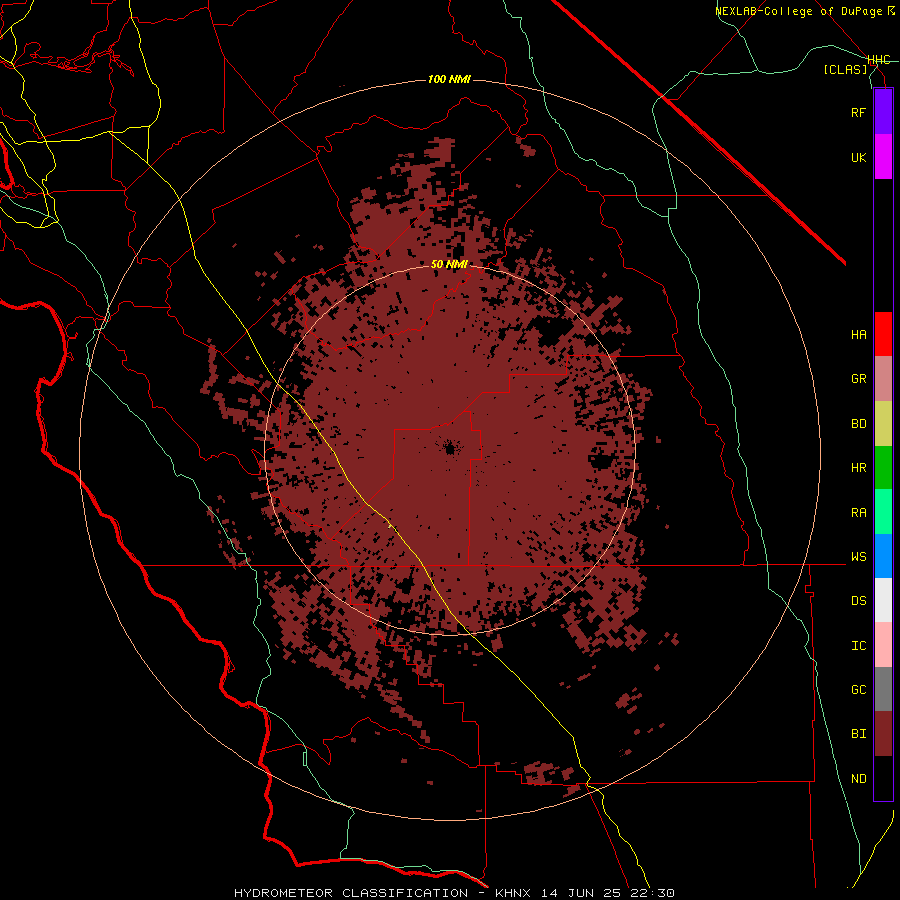Click the DS legend label

point(858,601)
